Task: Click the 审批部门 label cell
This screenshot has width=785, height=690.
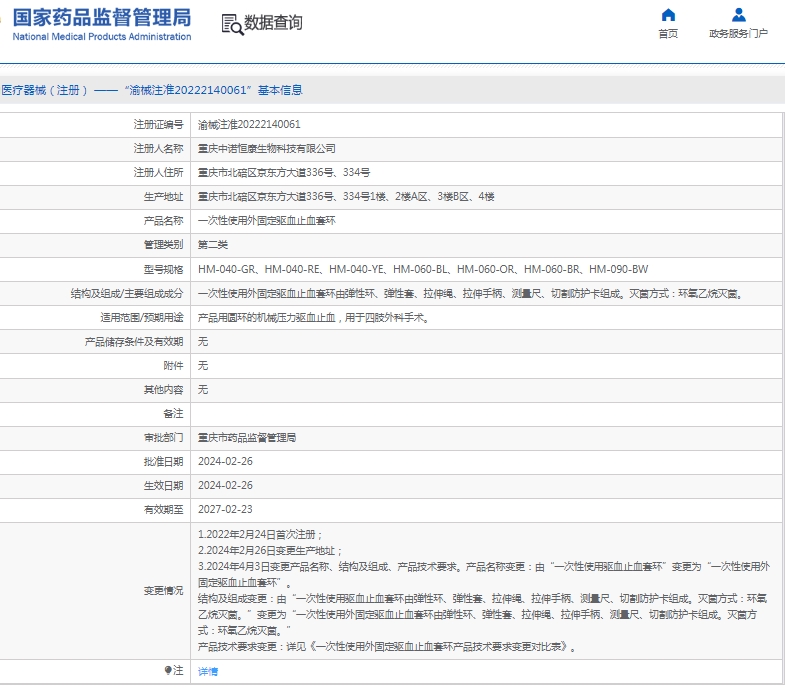Action: coord(95,438)
